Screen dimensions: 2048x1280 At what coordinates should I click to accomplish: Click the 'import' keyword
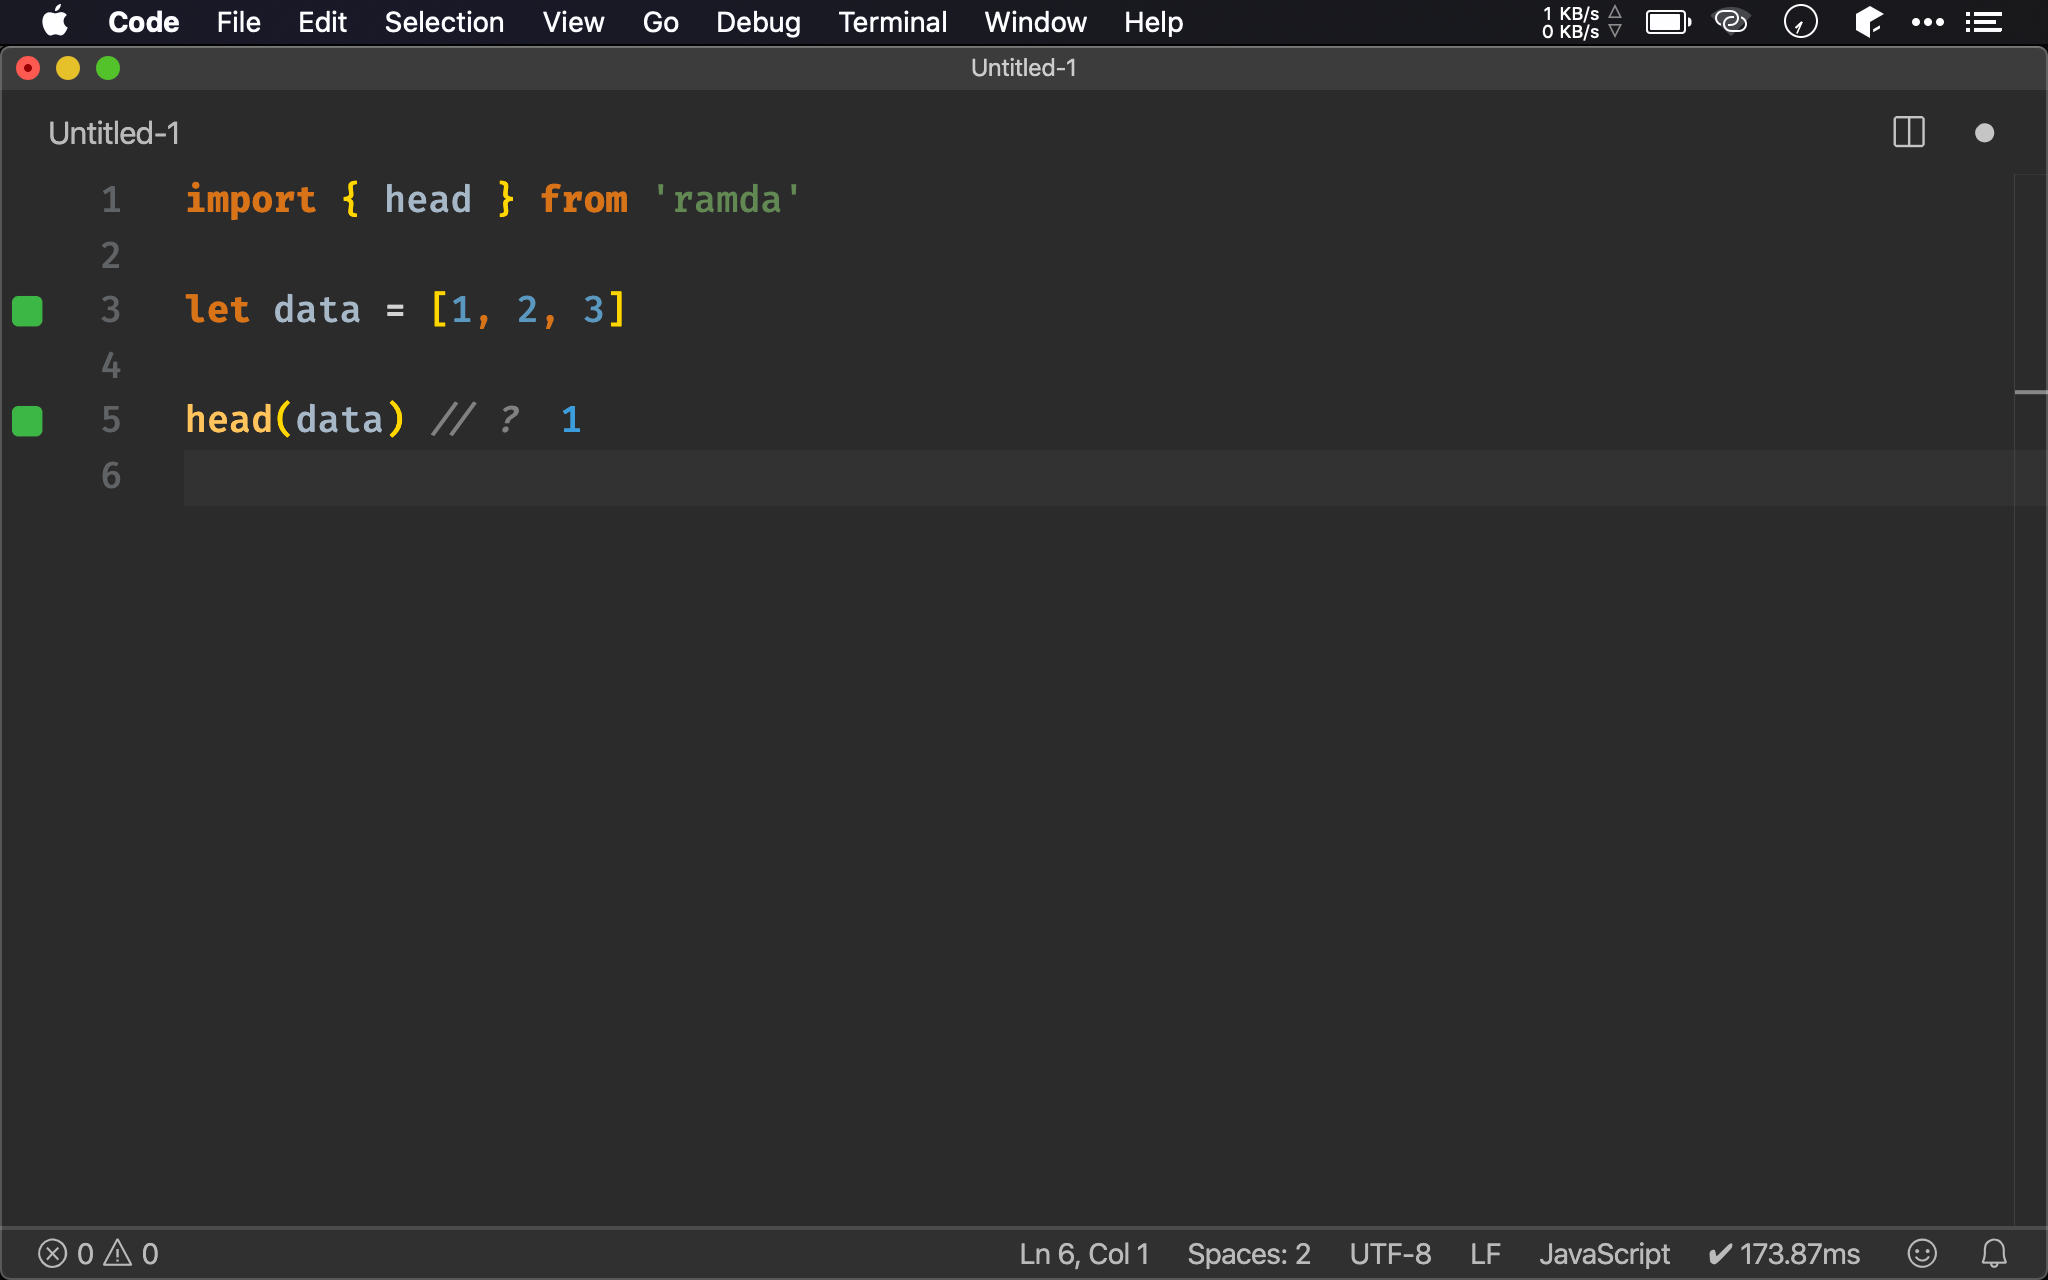click(251, 200)
